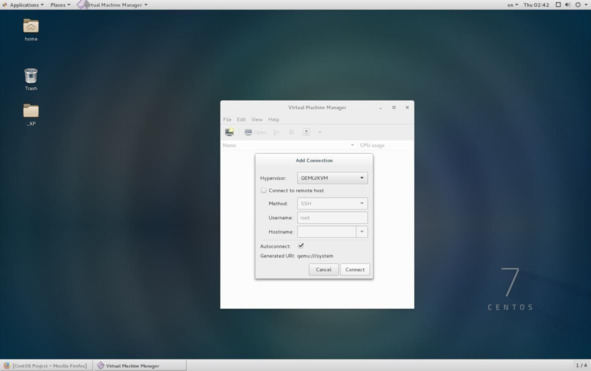Select the Trash icon on desktop
The width and height of the screenshot is (591, 371).
tap(31, 79)
